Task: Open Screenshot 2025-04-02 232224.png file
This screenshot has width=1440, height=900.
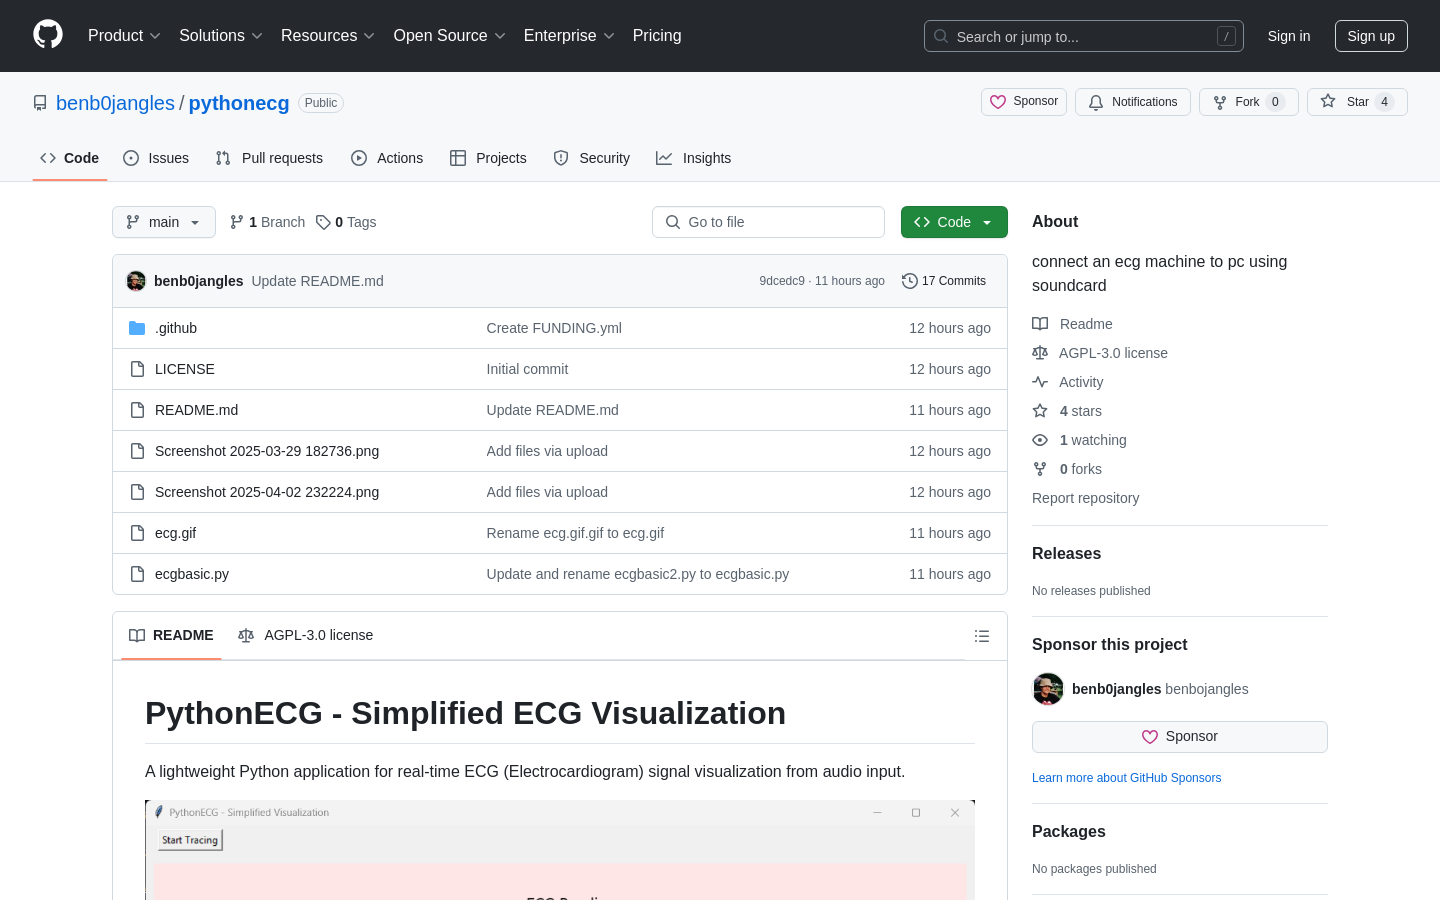Action: pos(267,492)
